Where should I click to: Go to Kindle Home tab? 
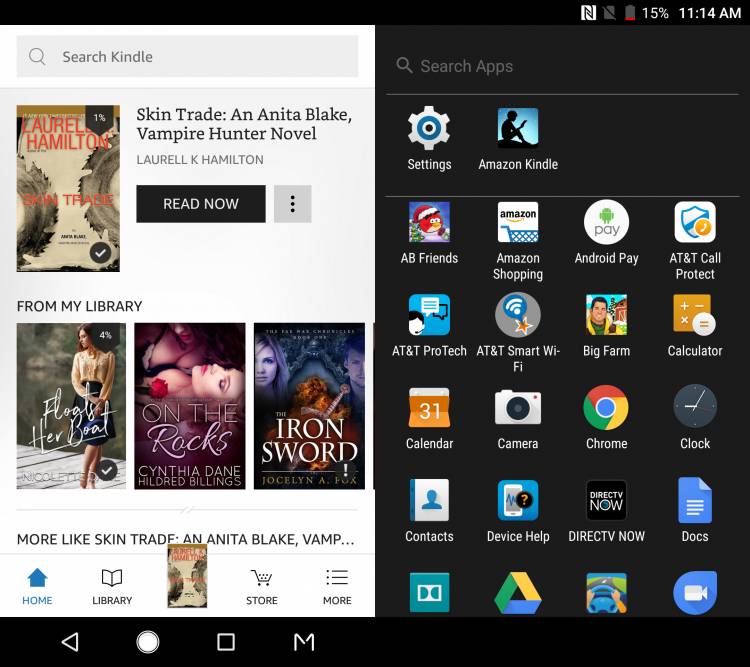(x=37, y=587)
